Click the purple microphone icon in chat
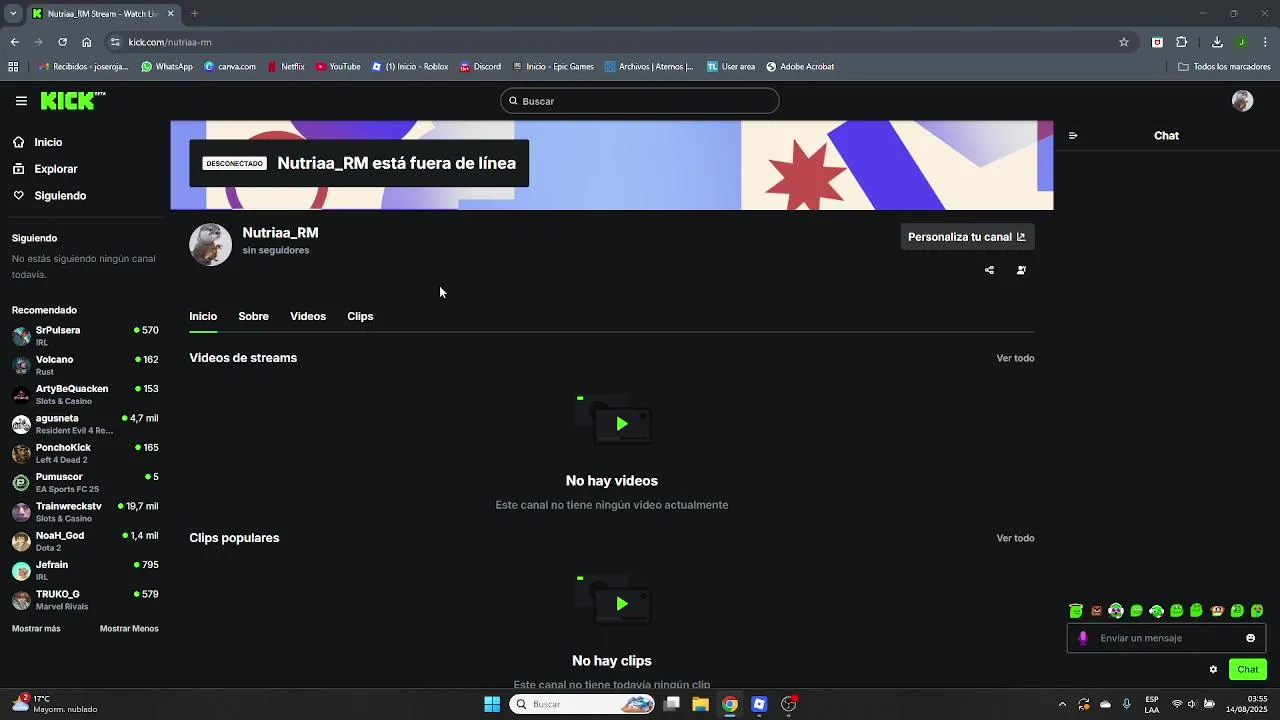Viewport: 1280px width, 720px height. [1083, 638]
